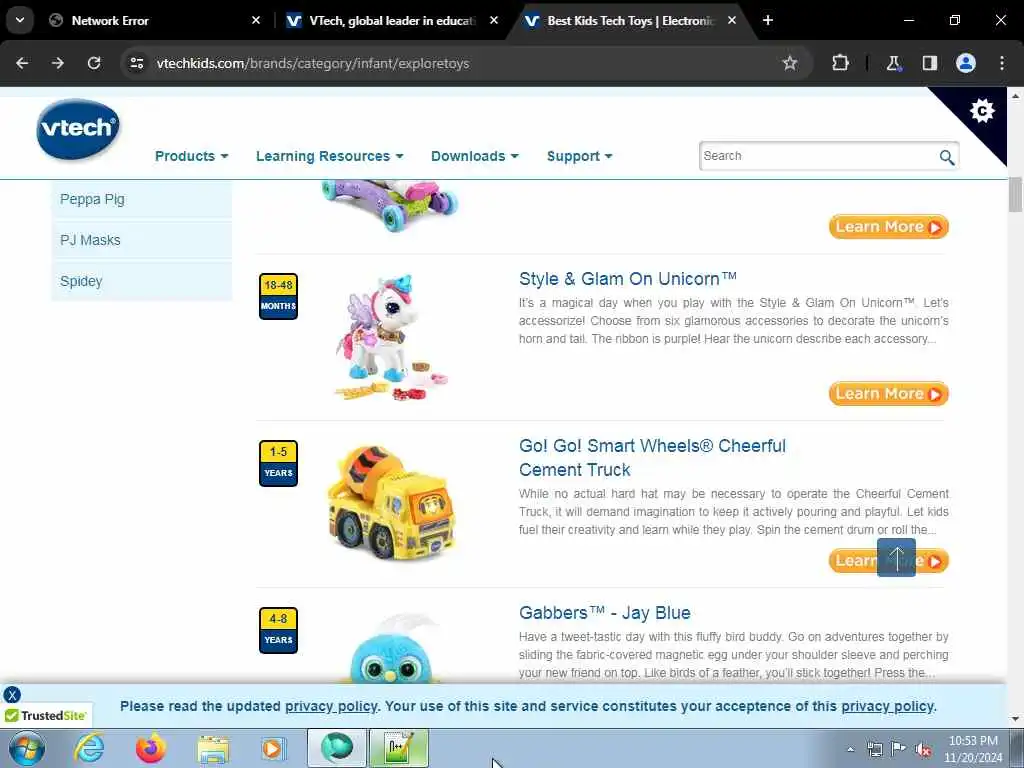Close the Best Kids Tech Toys tab
Viewport: 1024px width, 768px height.
pos(732,20)
